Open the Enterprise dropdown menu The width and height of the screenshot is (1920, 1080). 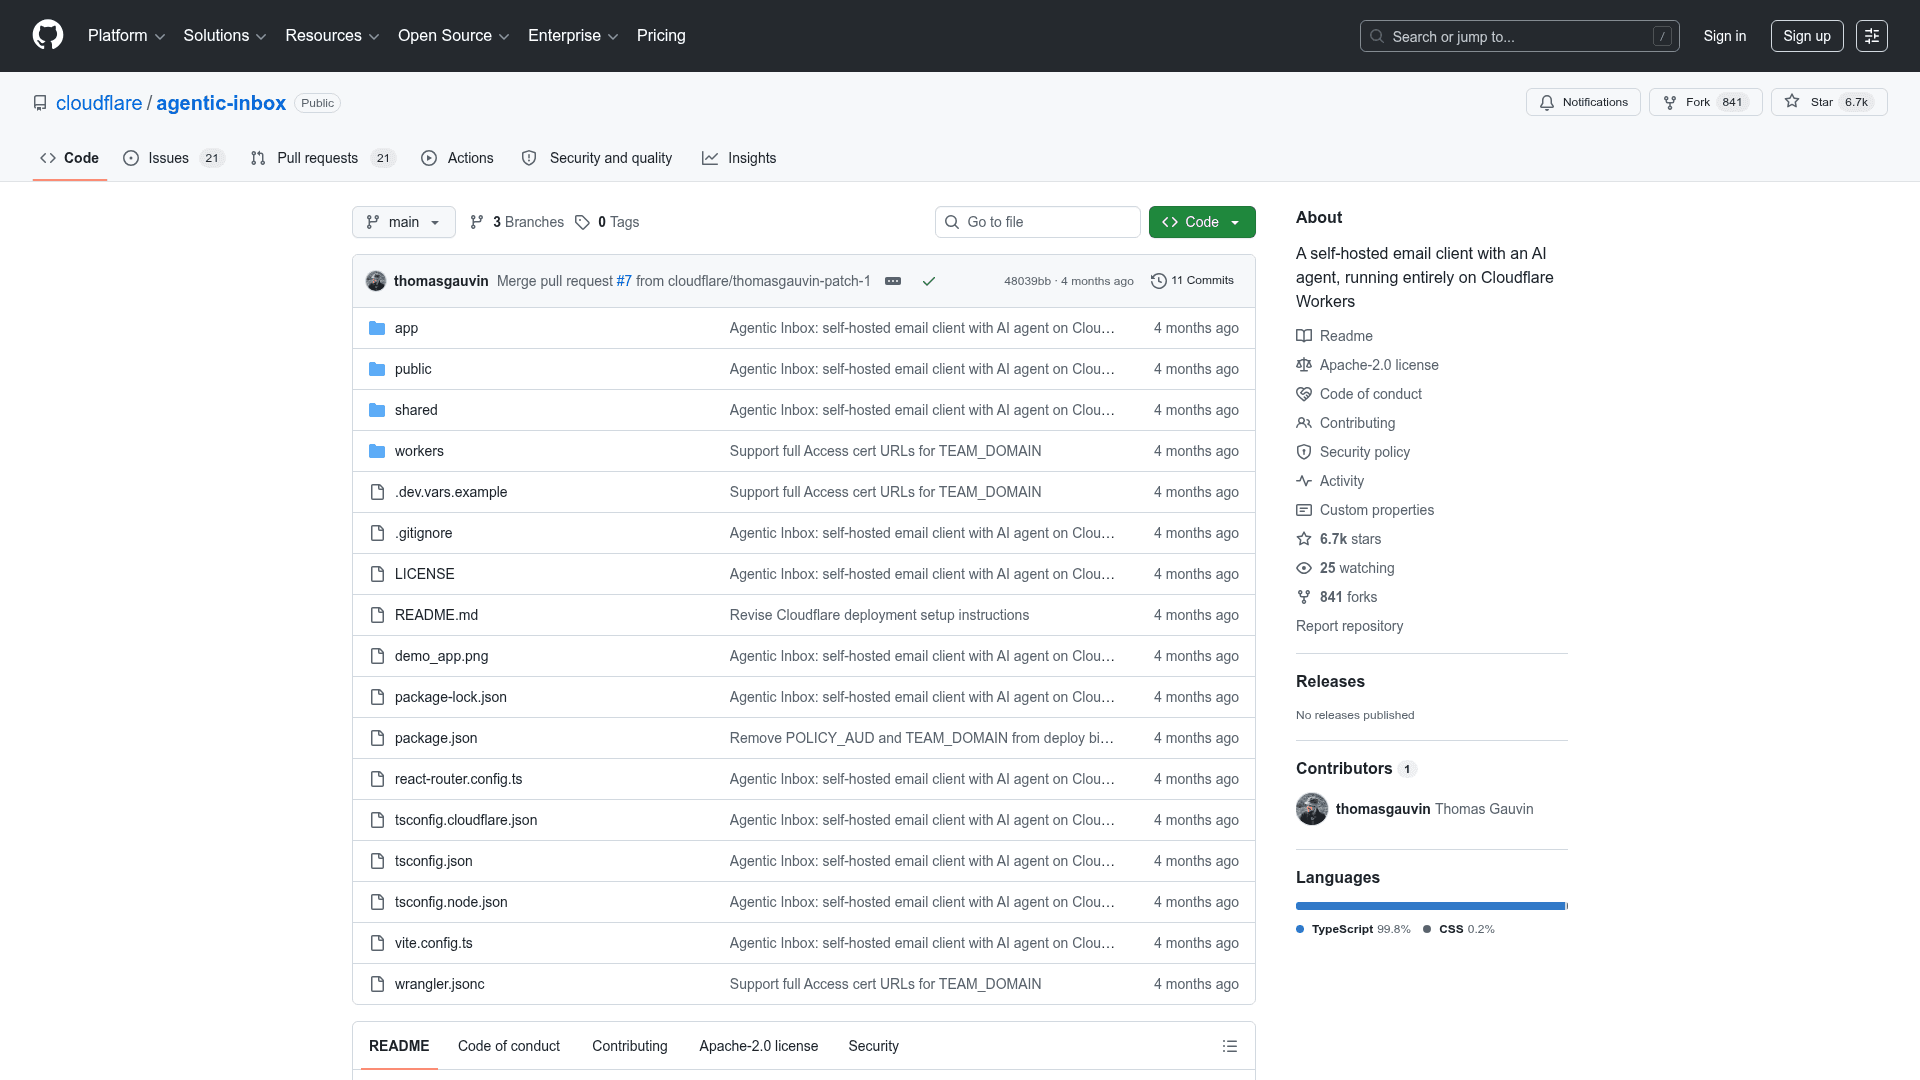click(x=573, y=36)
